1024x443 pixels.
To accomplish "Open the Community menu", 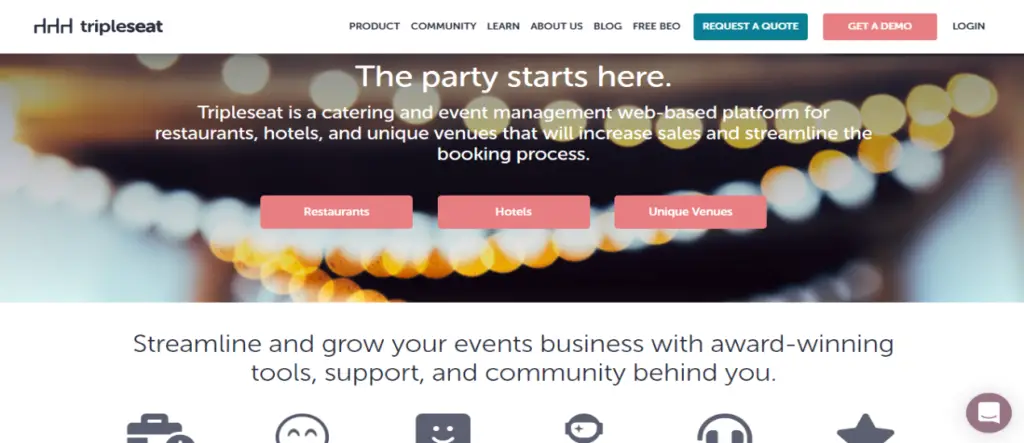I will tap(443, 26).
